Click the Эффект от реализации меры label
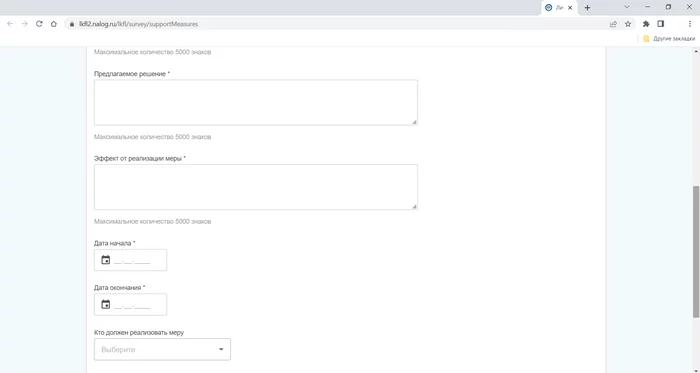This screenshot has width=700, height=373. tap(140, 158)
